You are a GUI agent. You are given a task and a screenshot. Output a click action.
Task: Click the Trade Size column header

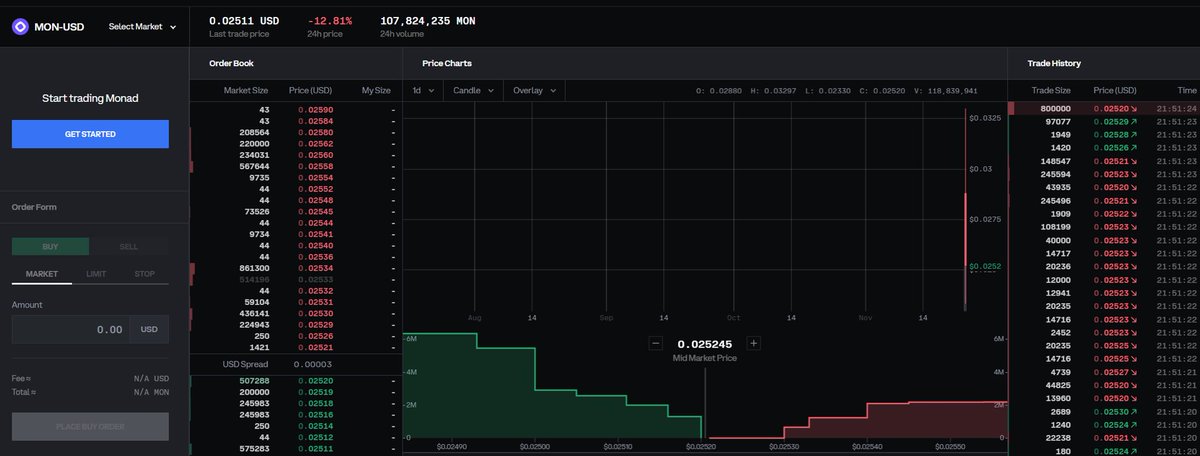1052,90
